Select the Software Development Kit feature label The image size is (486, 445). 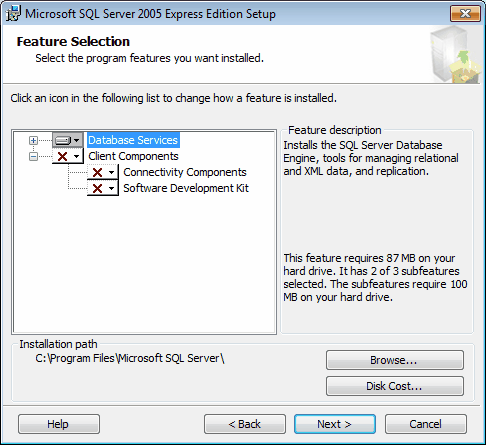[186, 188]
